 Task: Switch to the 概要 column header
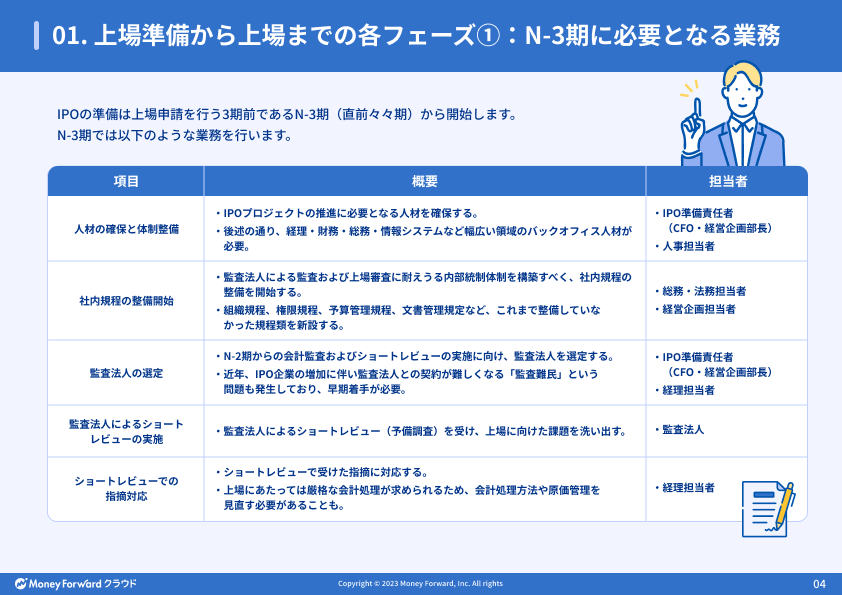click(424, 181)
